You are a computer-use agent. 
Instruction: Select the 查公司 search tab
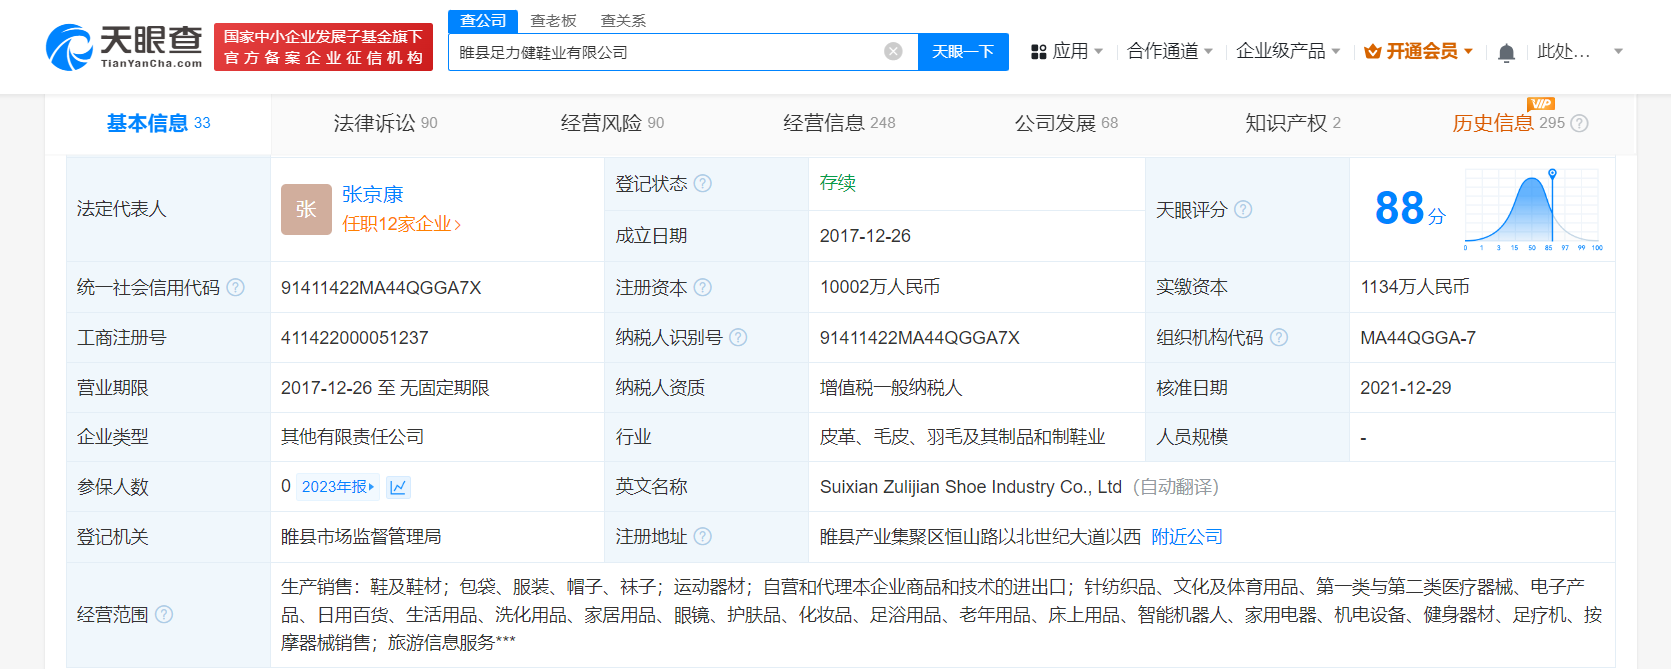click(483, 20)
